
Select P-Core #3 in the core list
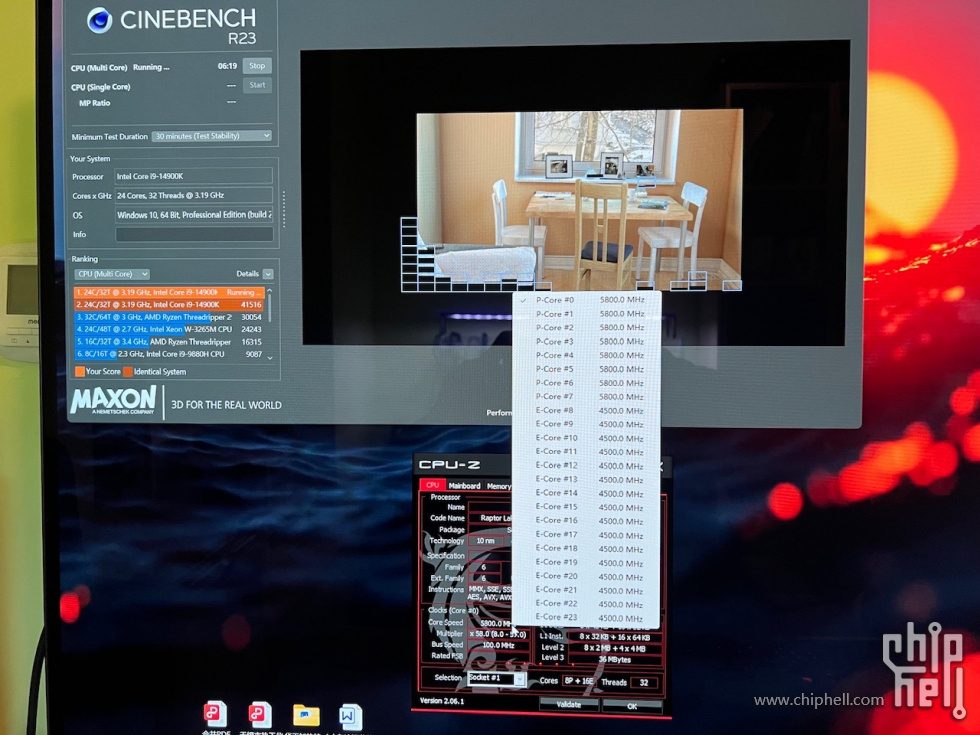[586, 341]
